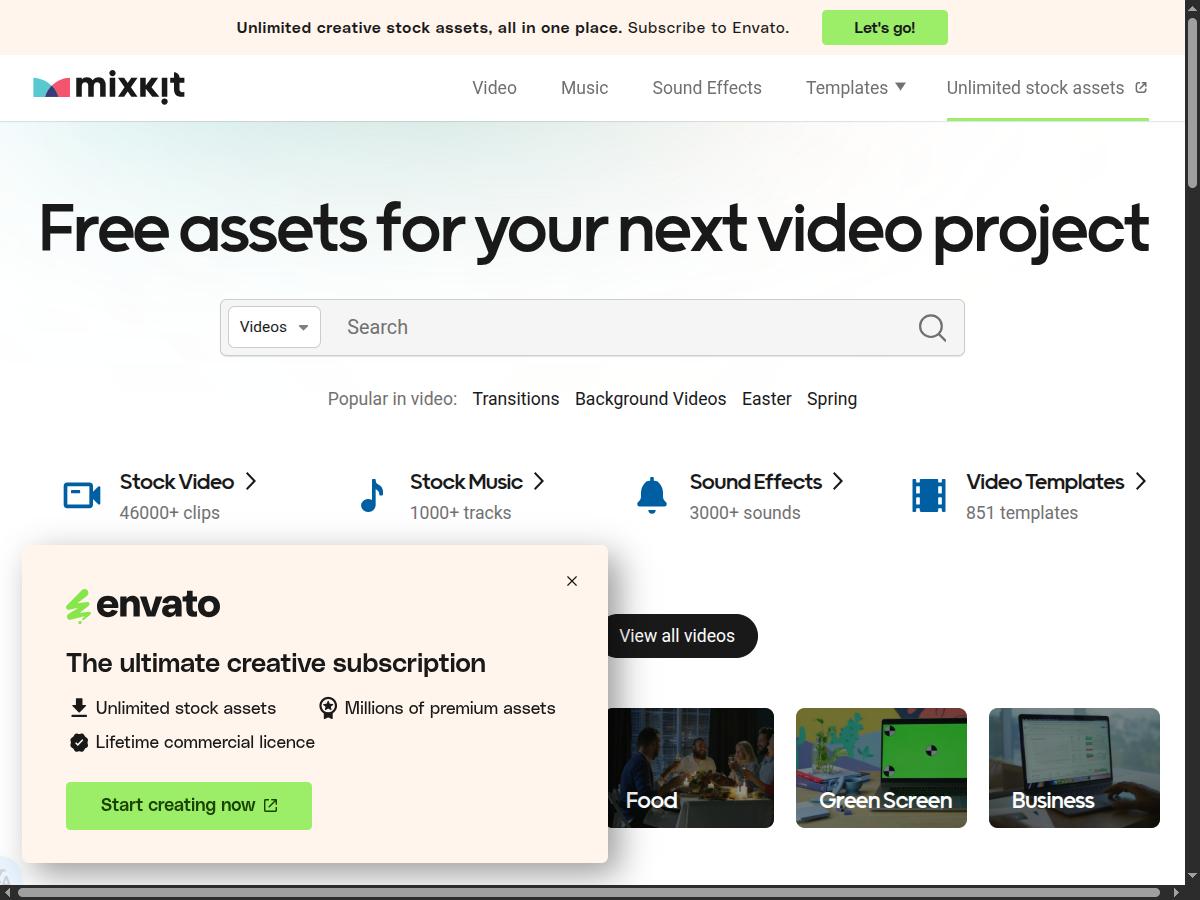This screenshot has height=900, width=1200.
Task: Click the horizontal scrollbar at bottom
Action: (588, 892)
